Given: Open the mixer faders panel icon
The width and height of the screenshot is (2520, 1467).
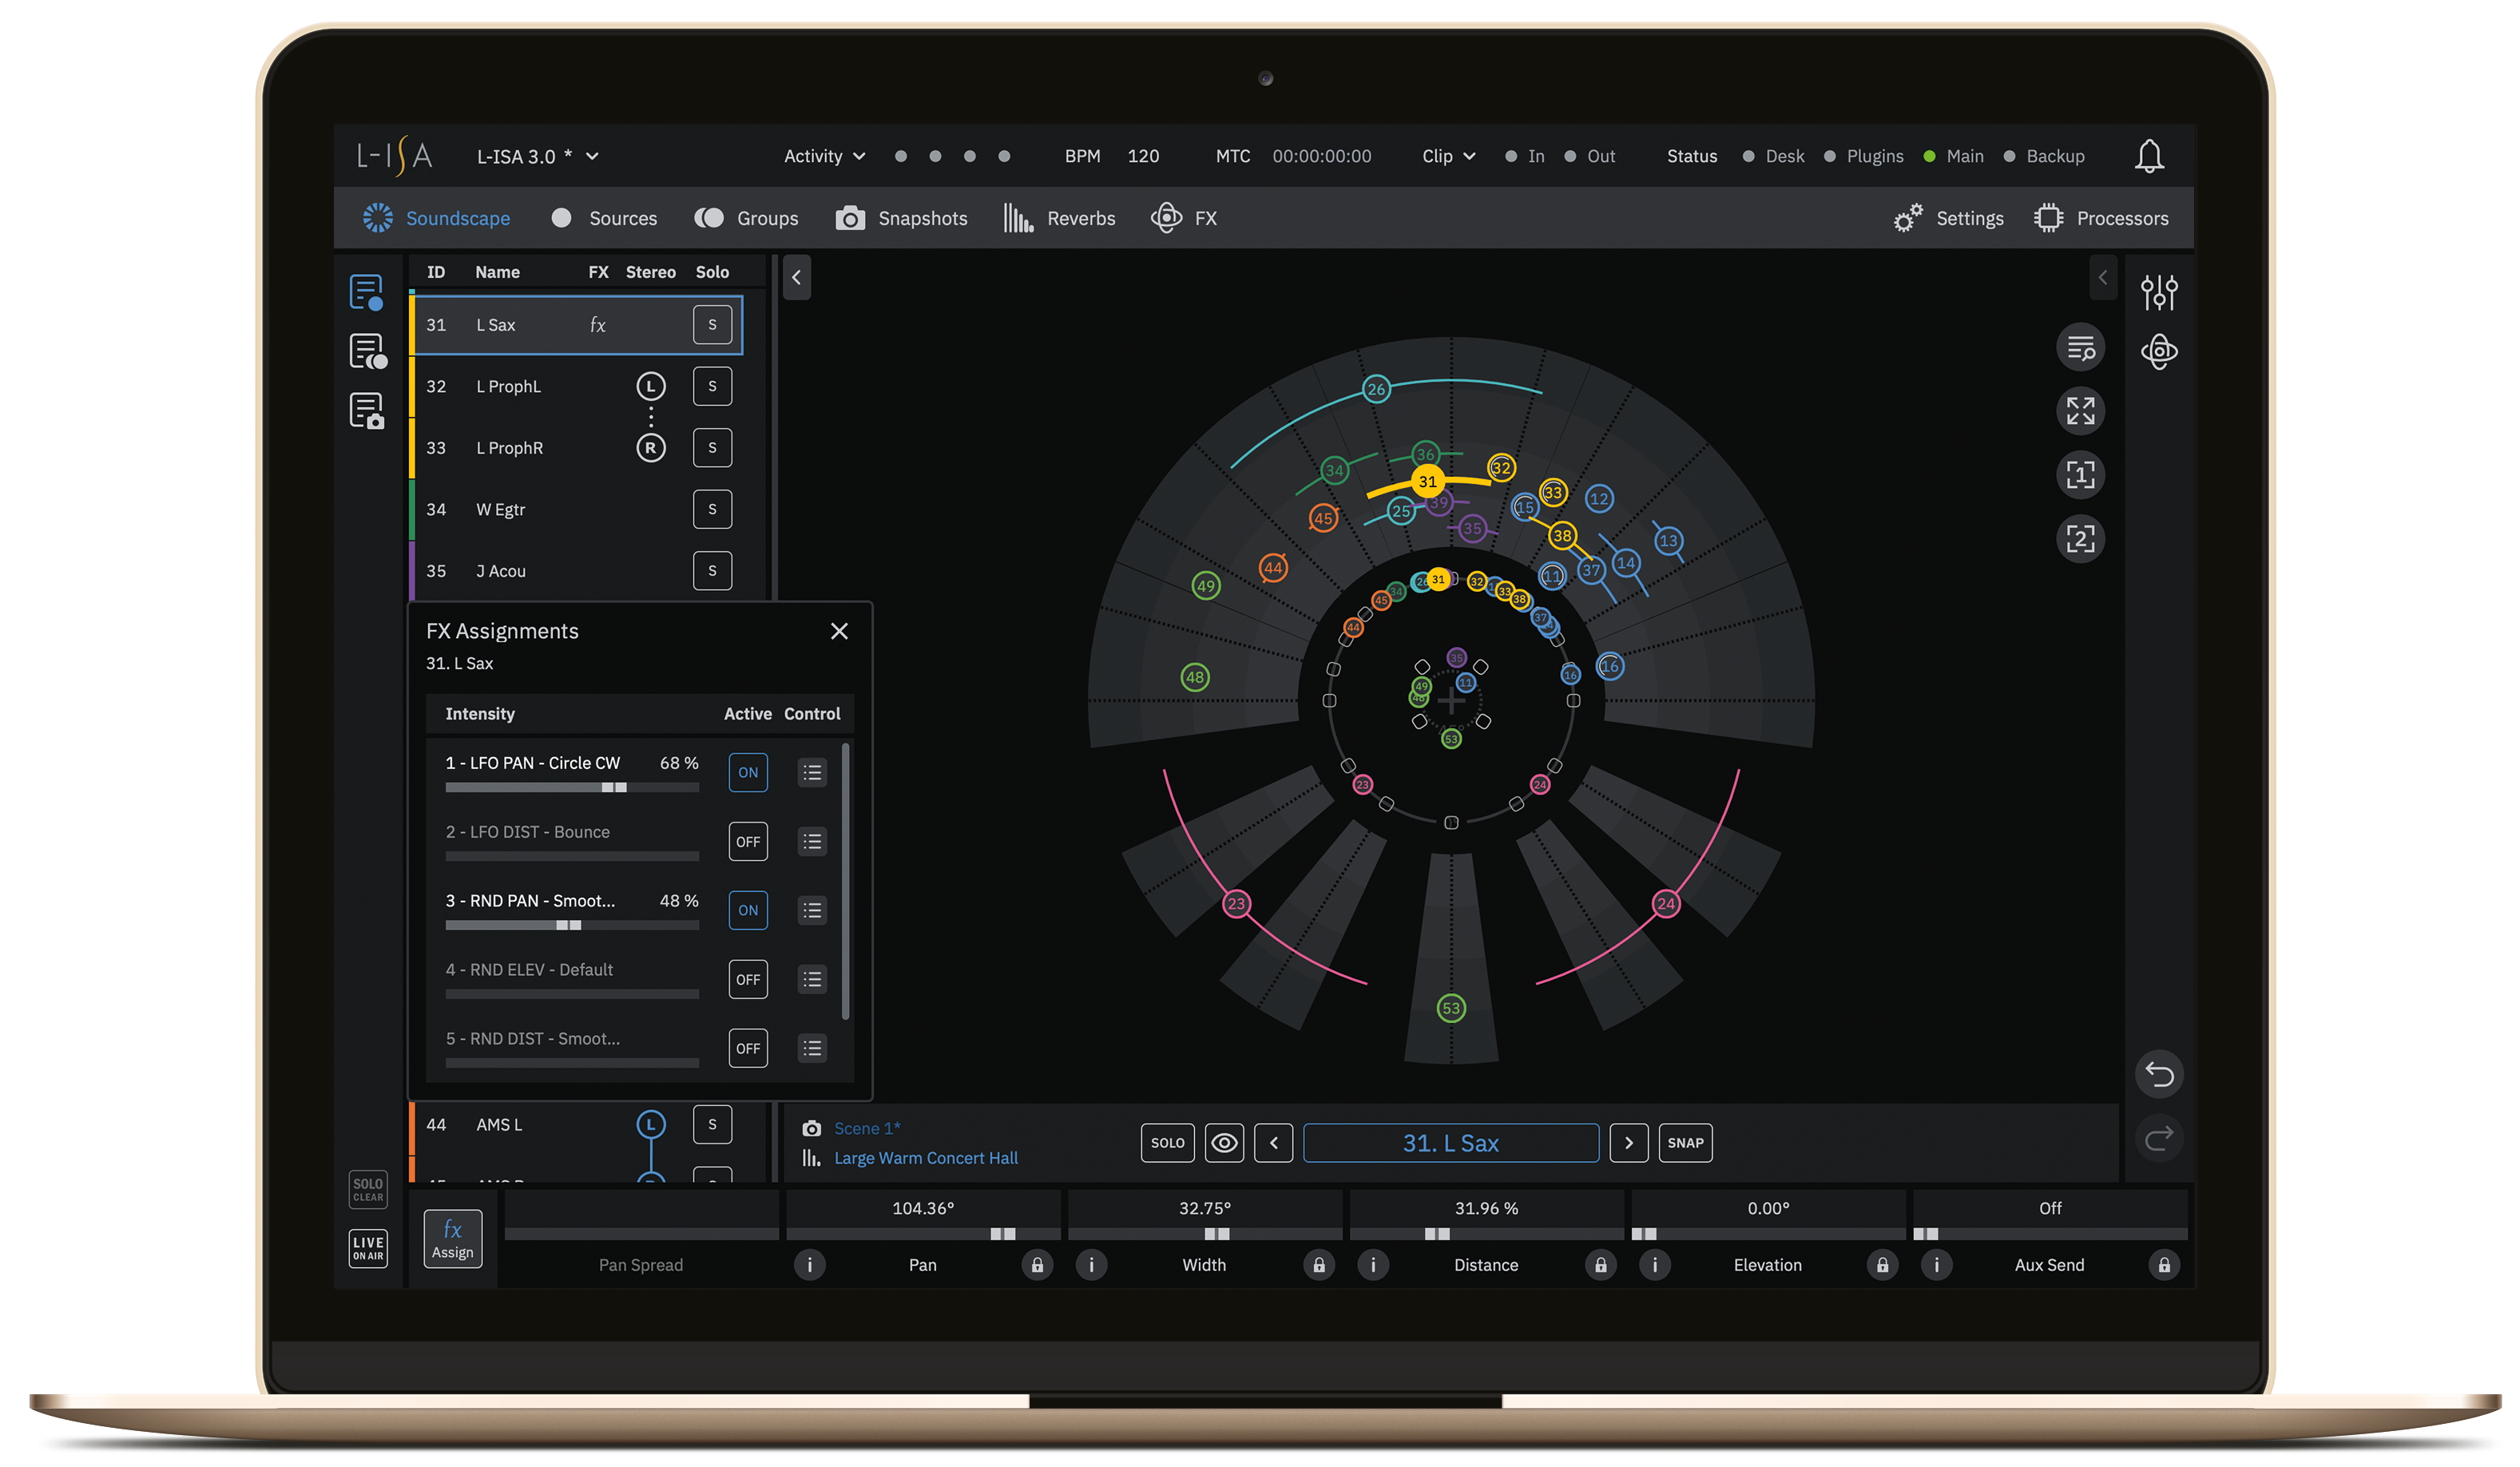Looking at the screenshot, I should tap(2158, 292).
